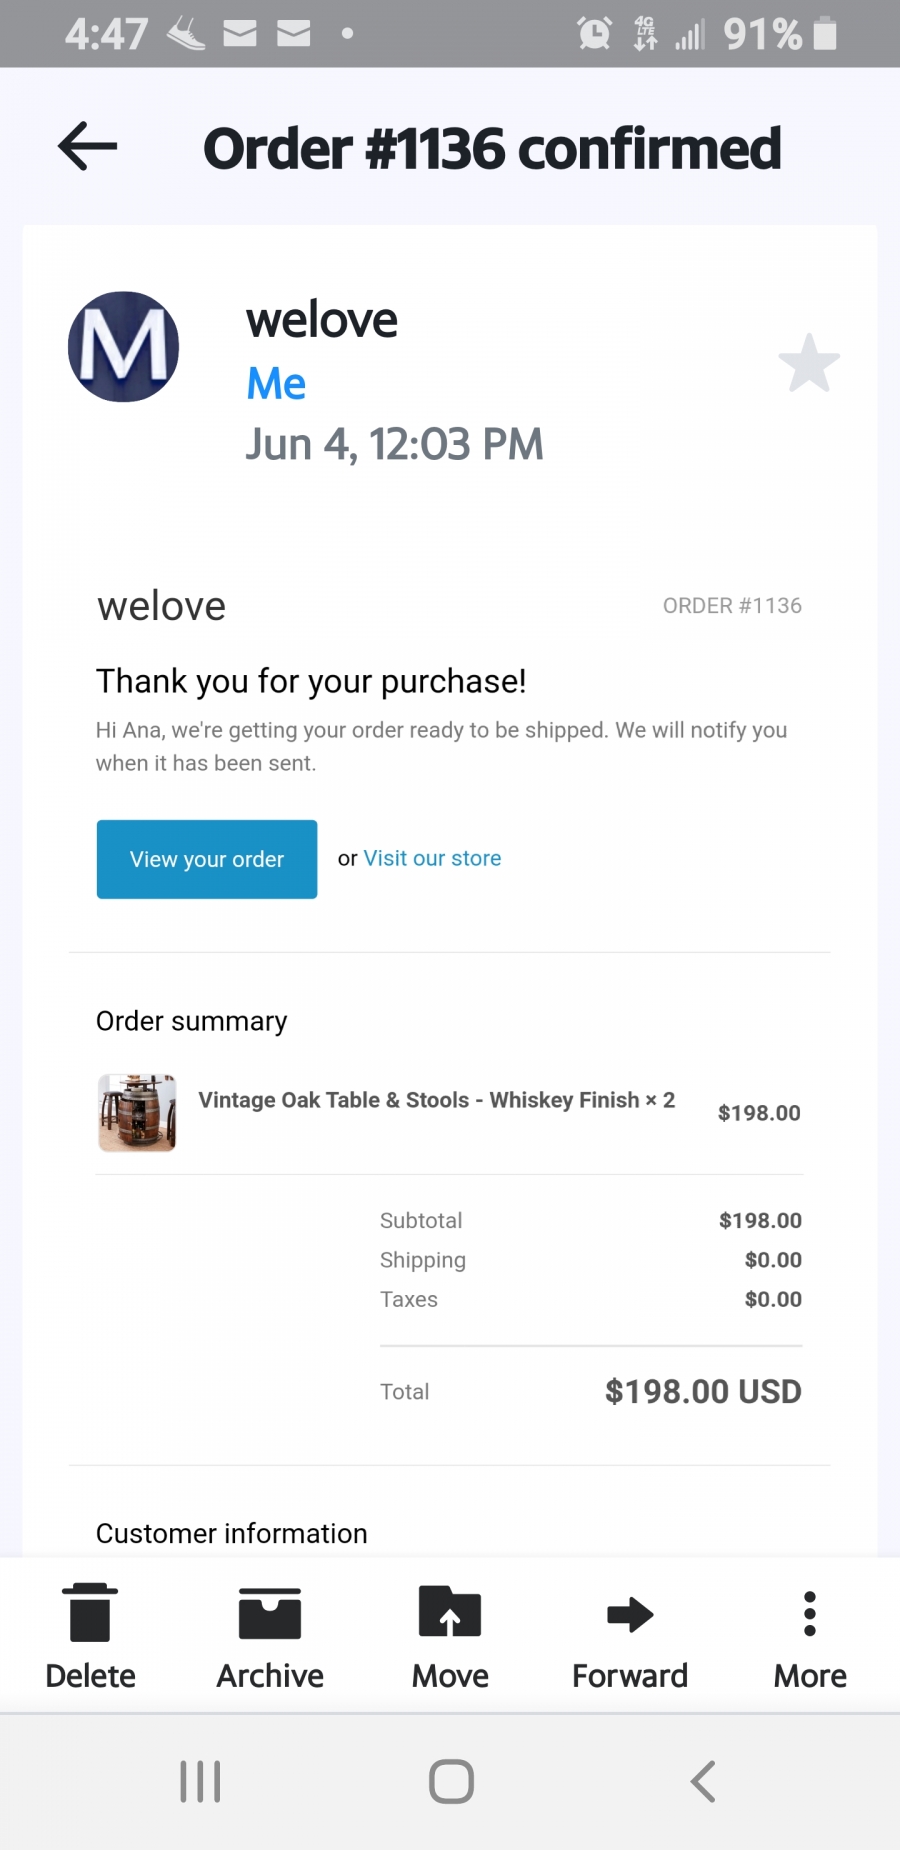
Task: Open Android recent apps button
Action: (200, 1781)
